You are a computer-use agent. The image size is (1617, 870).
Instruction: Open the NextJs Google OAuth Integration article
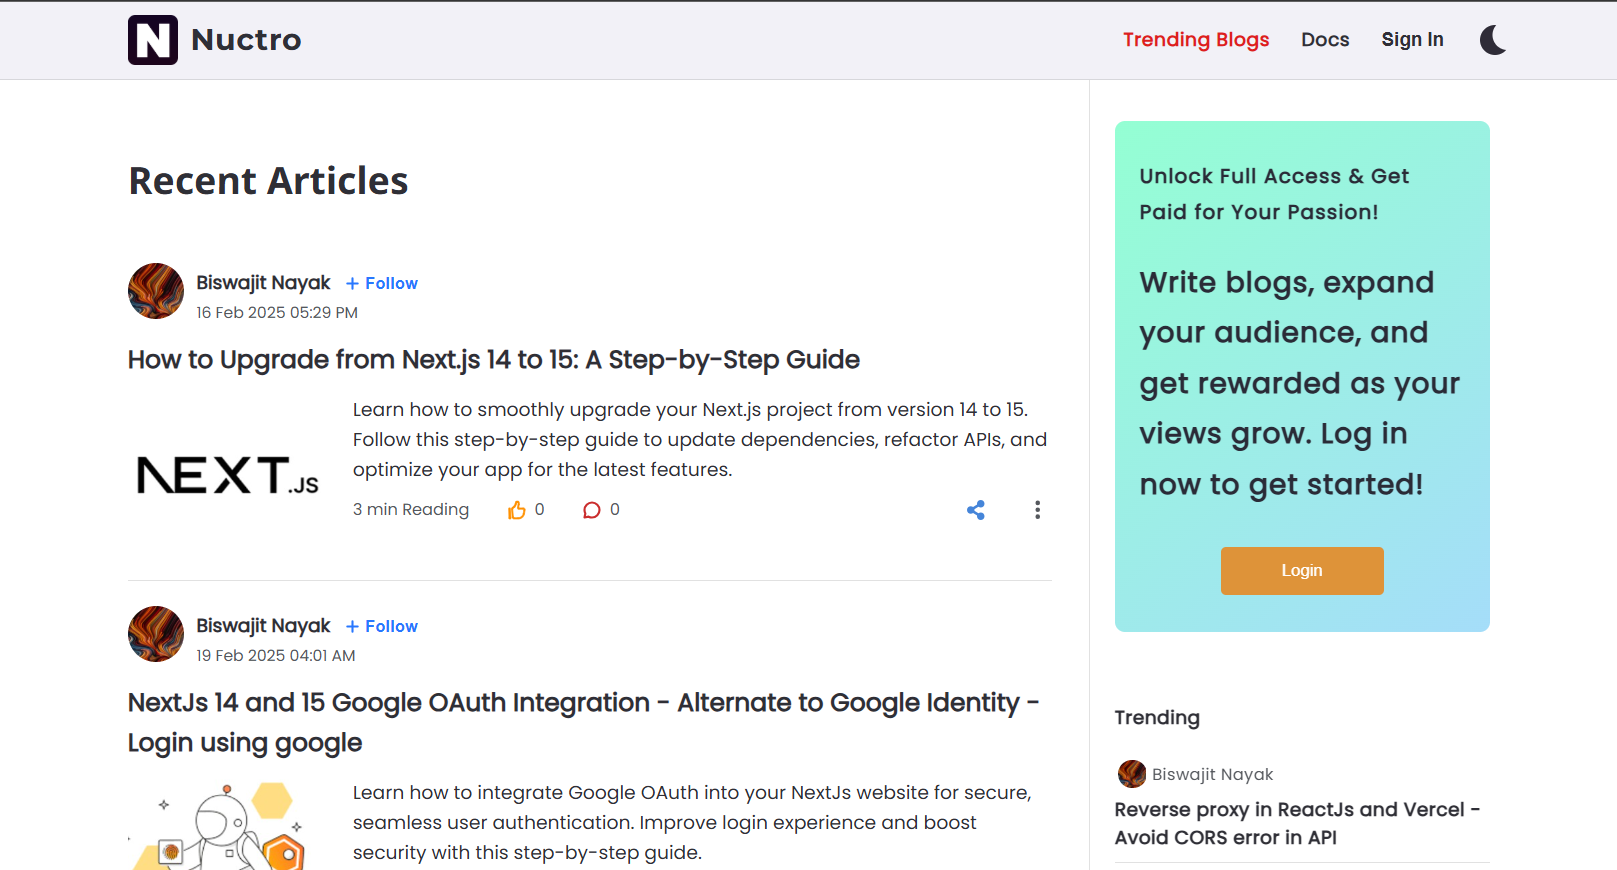[584, 723]
